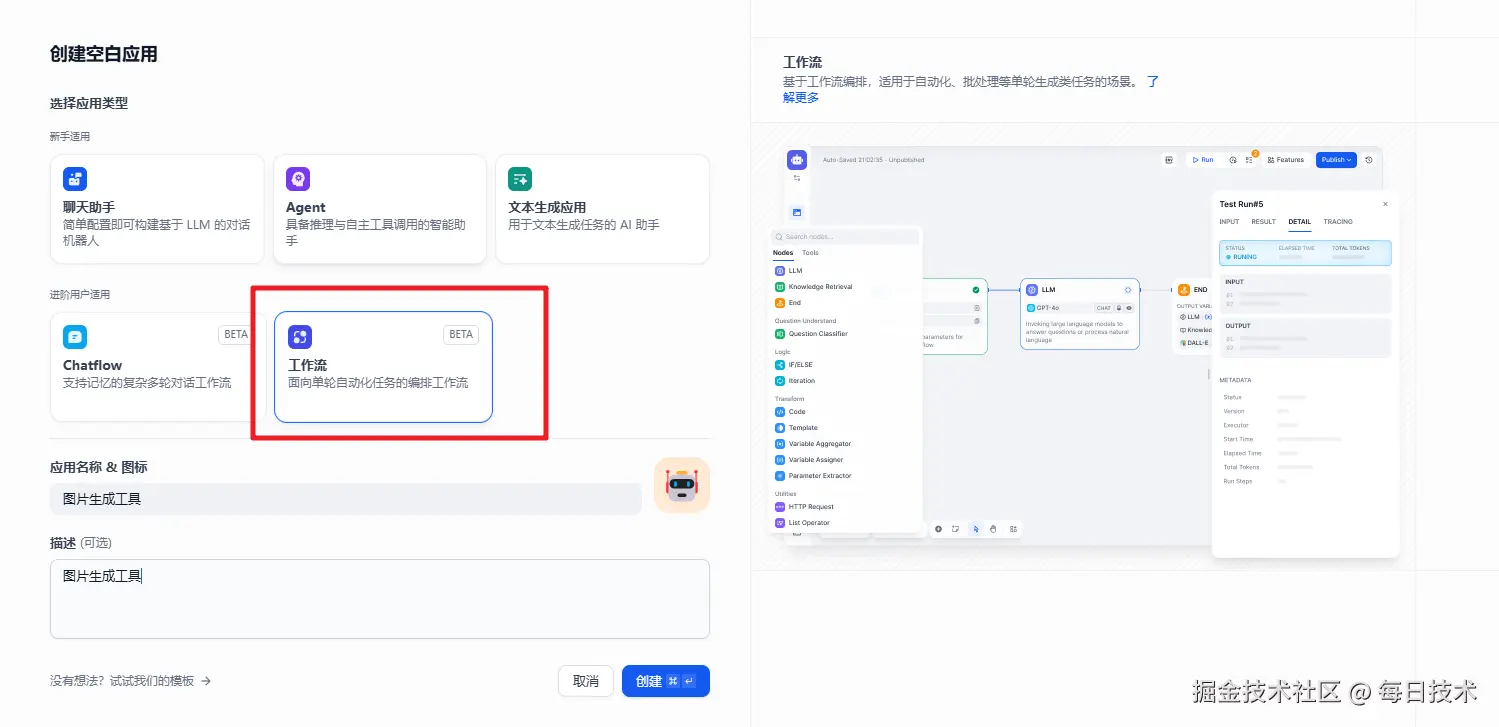Open the TRACING tab of Test Run#5

tap(1338, 222)
